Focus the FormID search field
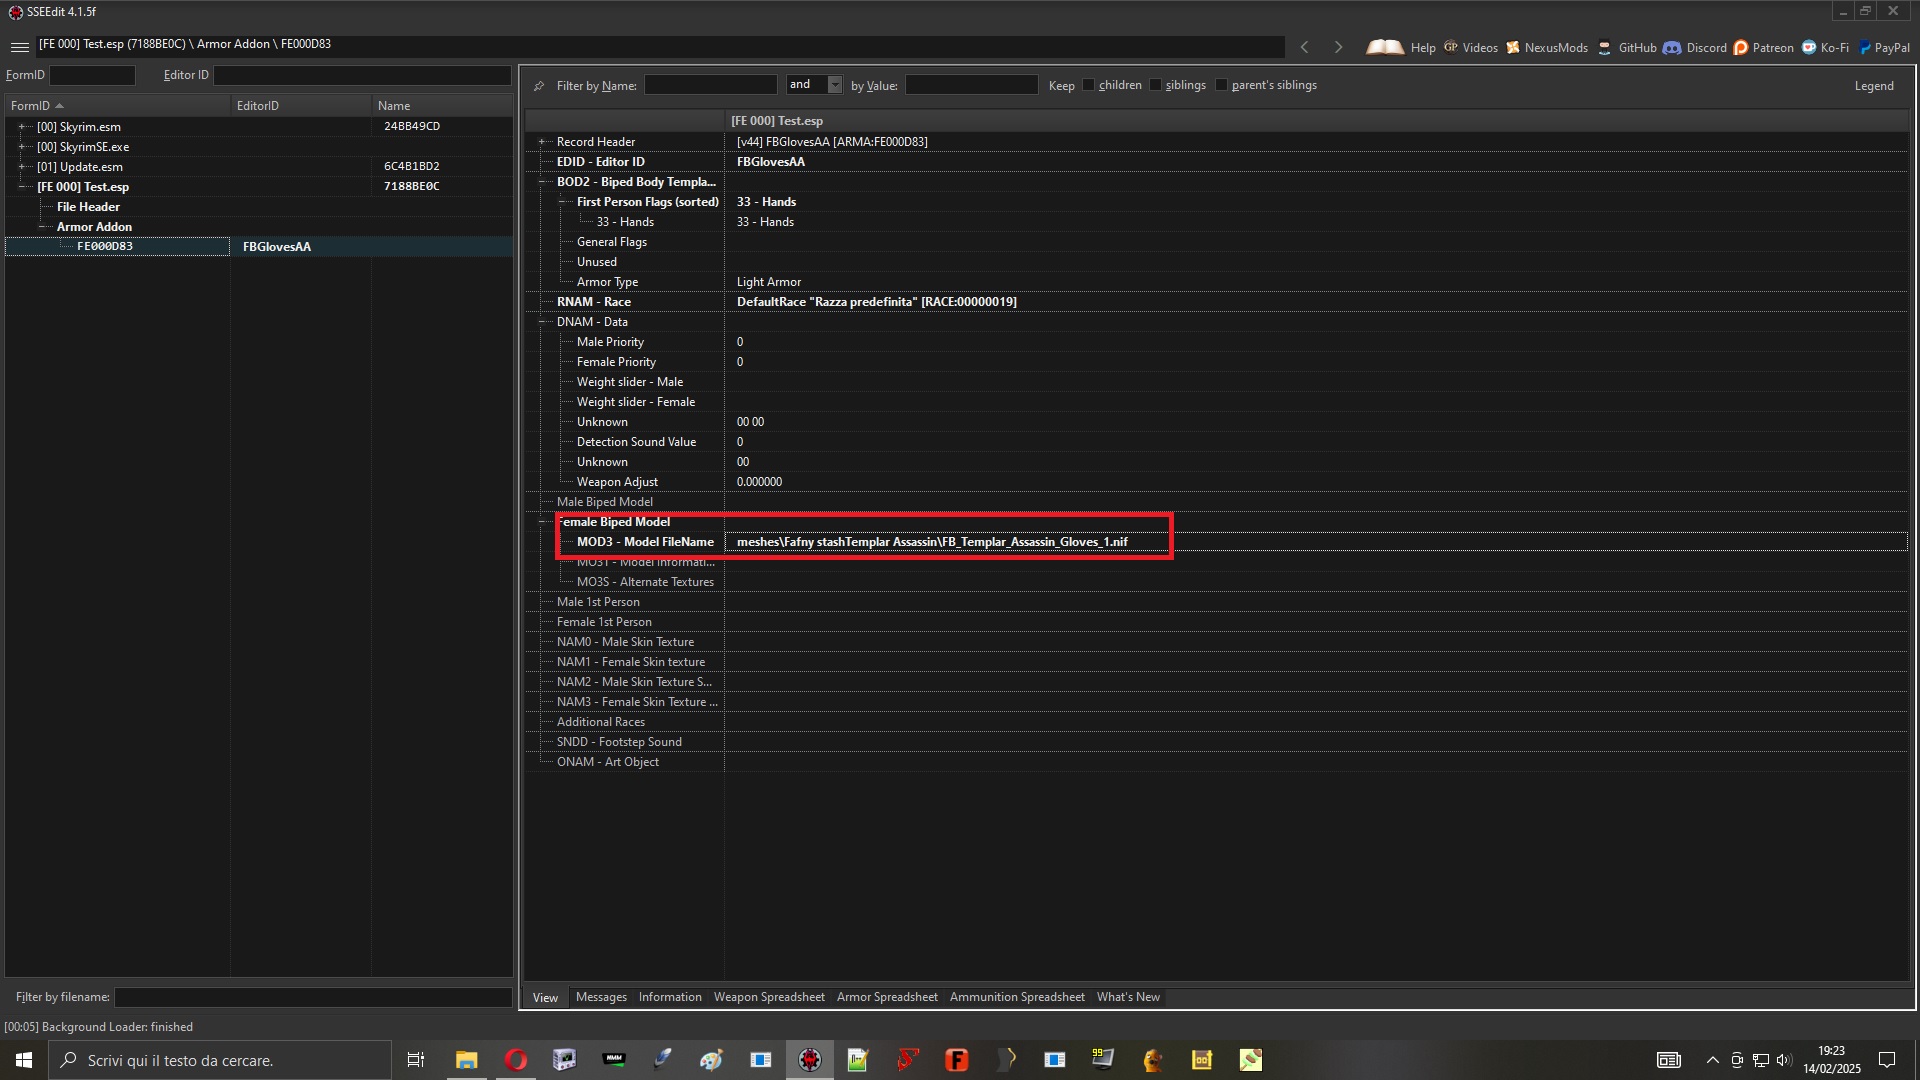The width and height of the screenshot is (1920, 1080). pos(92,75)
